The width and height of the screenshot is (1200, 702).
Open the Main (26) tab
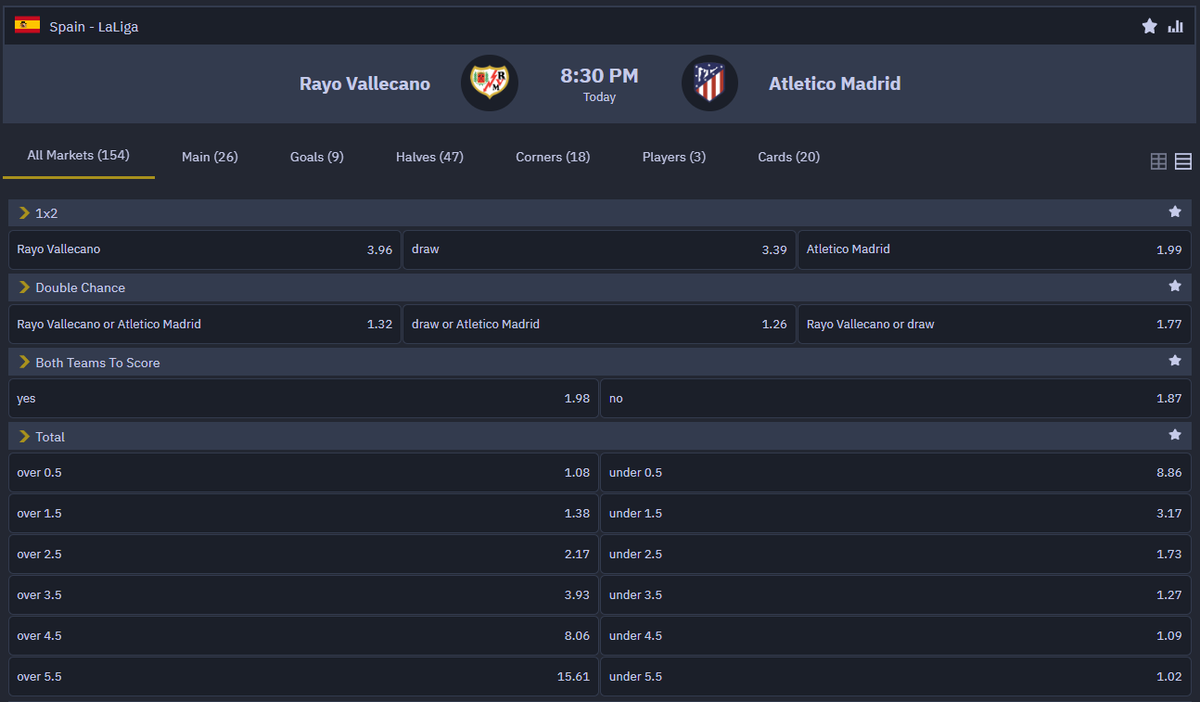[210, 157]
